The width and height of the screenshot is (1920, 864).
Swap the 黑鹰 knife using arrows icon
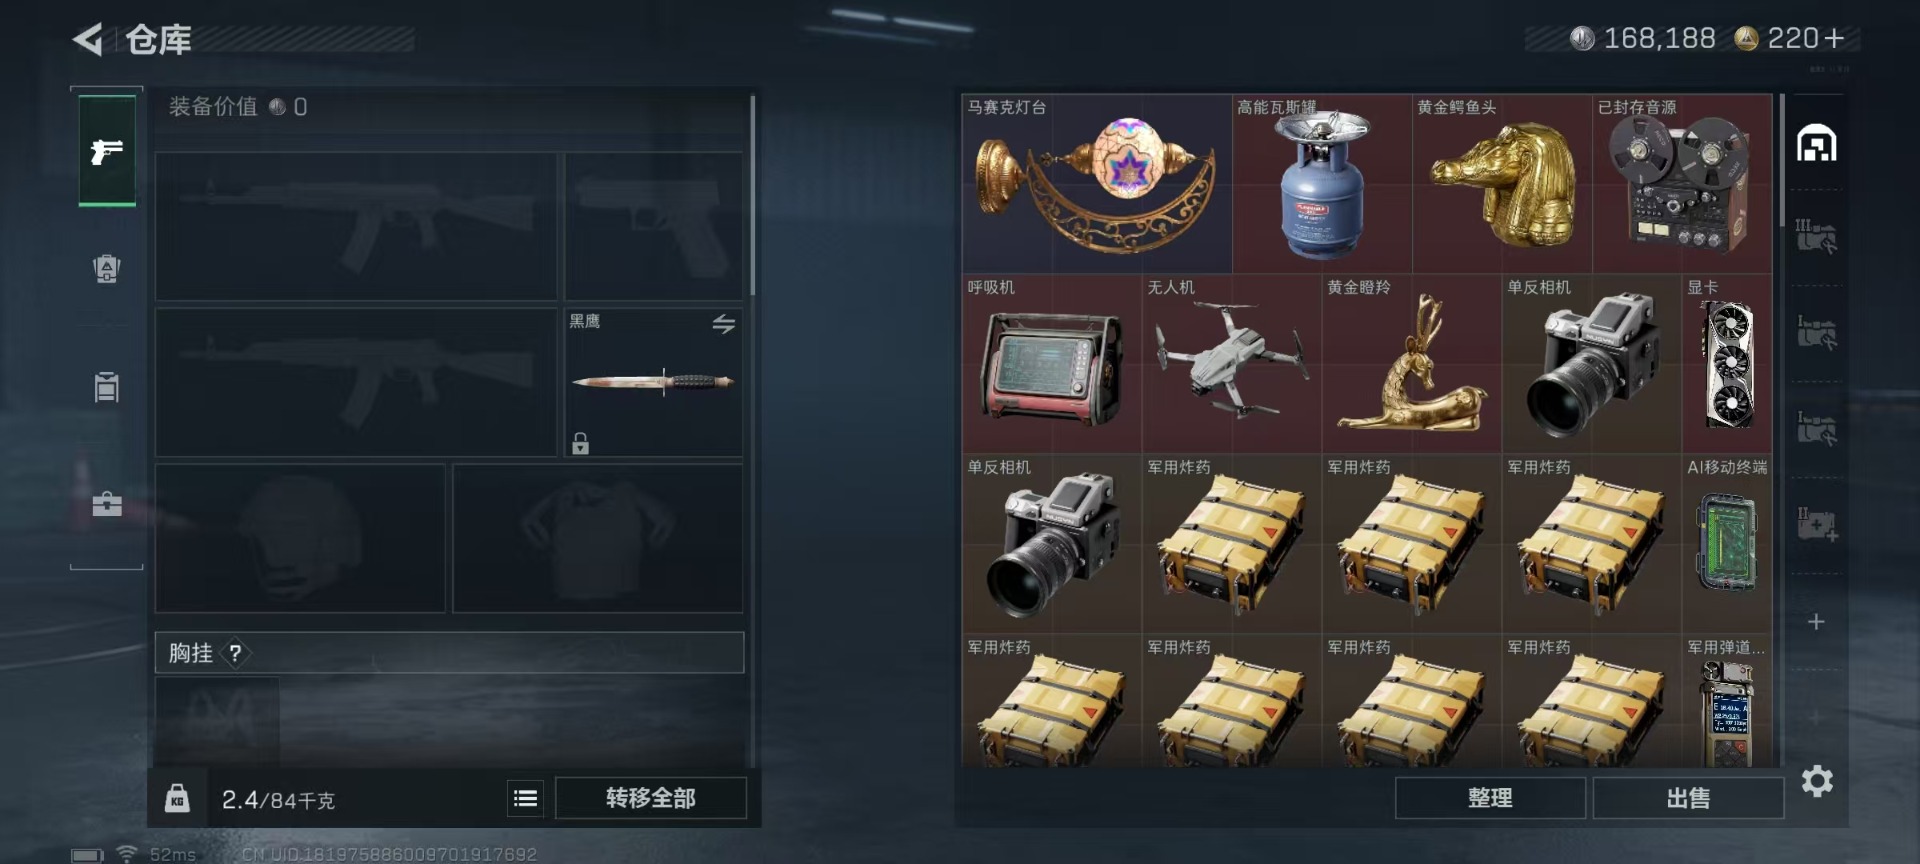coord(724,323)
